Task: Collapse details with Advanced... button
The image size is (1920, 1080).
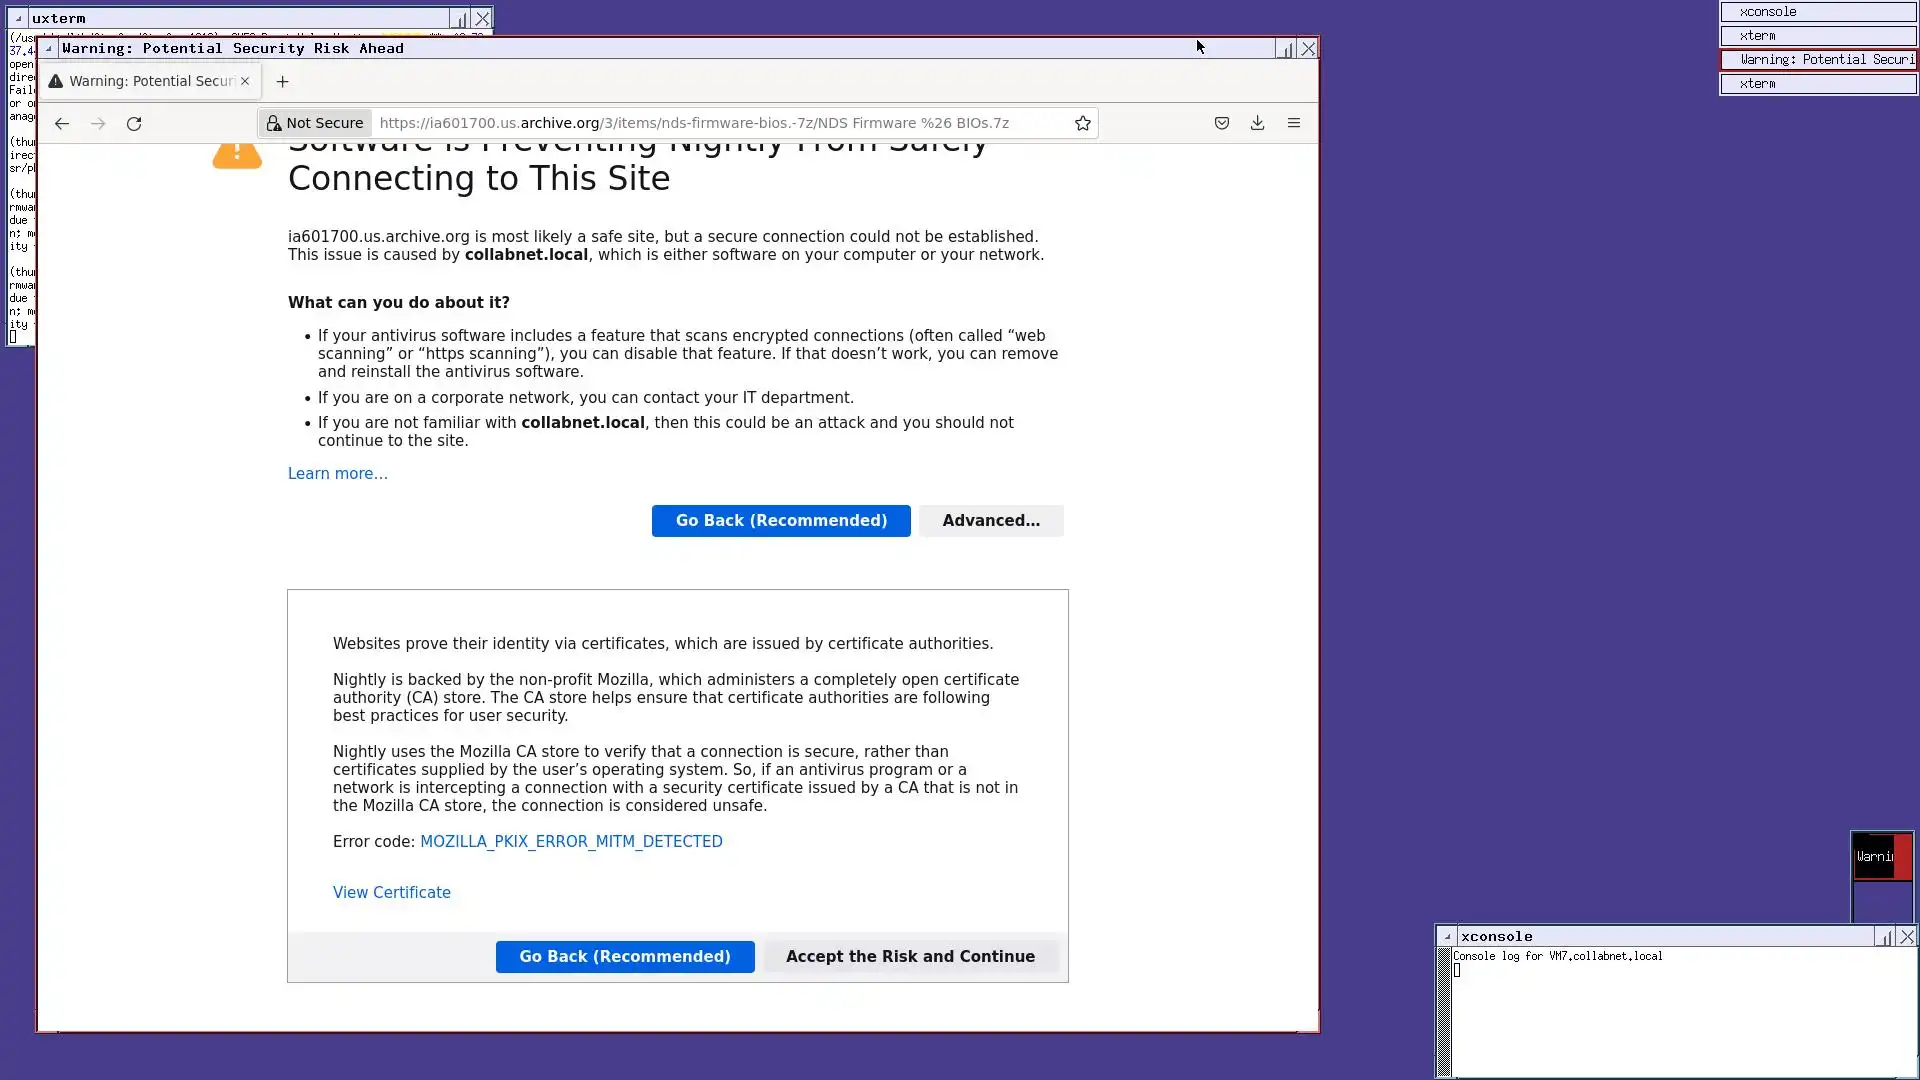Action: [x=990, y=521]
